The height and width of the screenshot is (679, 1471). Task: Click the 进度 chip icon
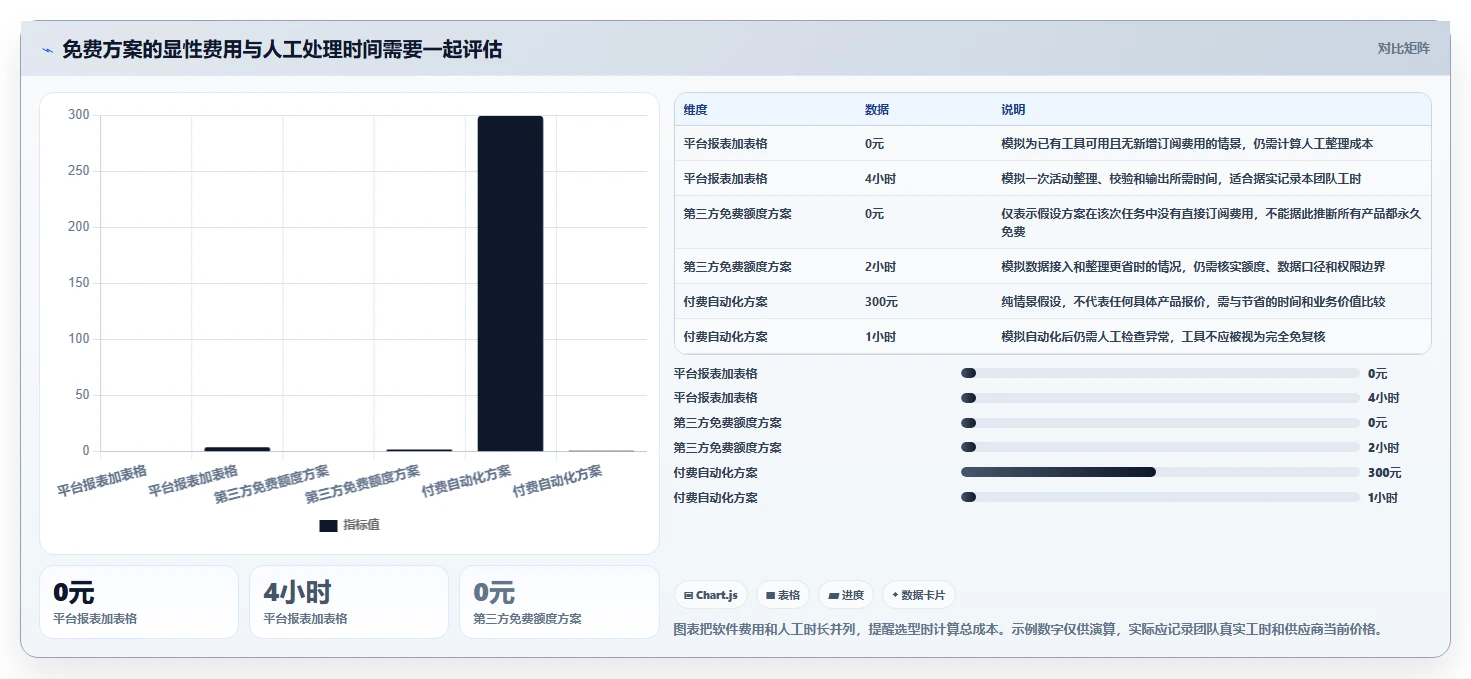click(x=833, y=595)
